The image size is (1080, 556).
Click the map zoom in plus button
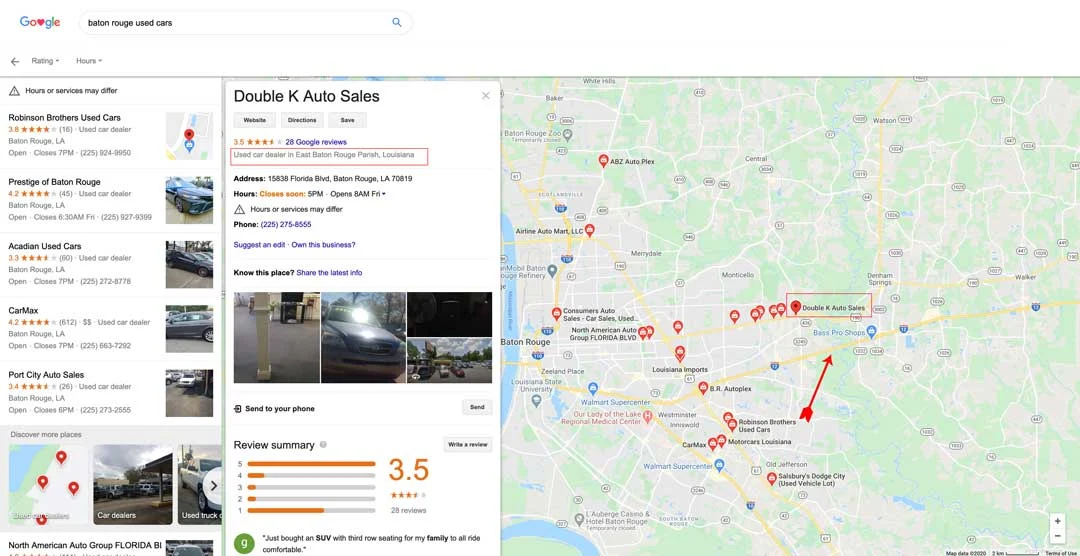[1057, 522]
